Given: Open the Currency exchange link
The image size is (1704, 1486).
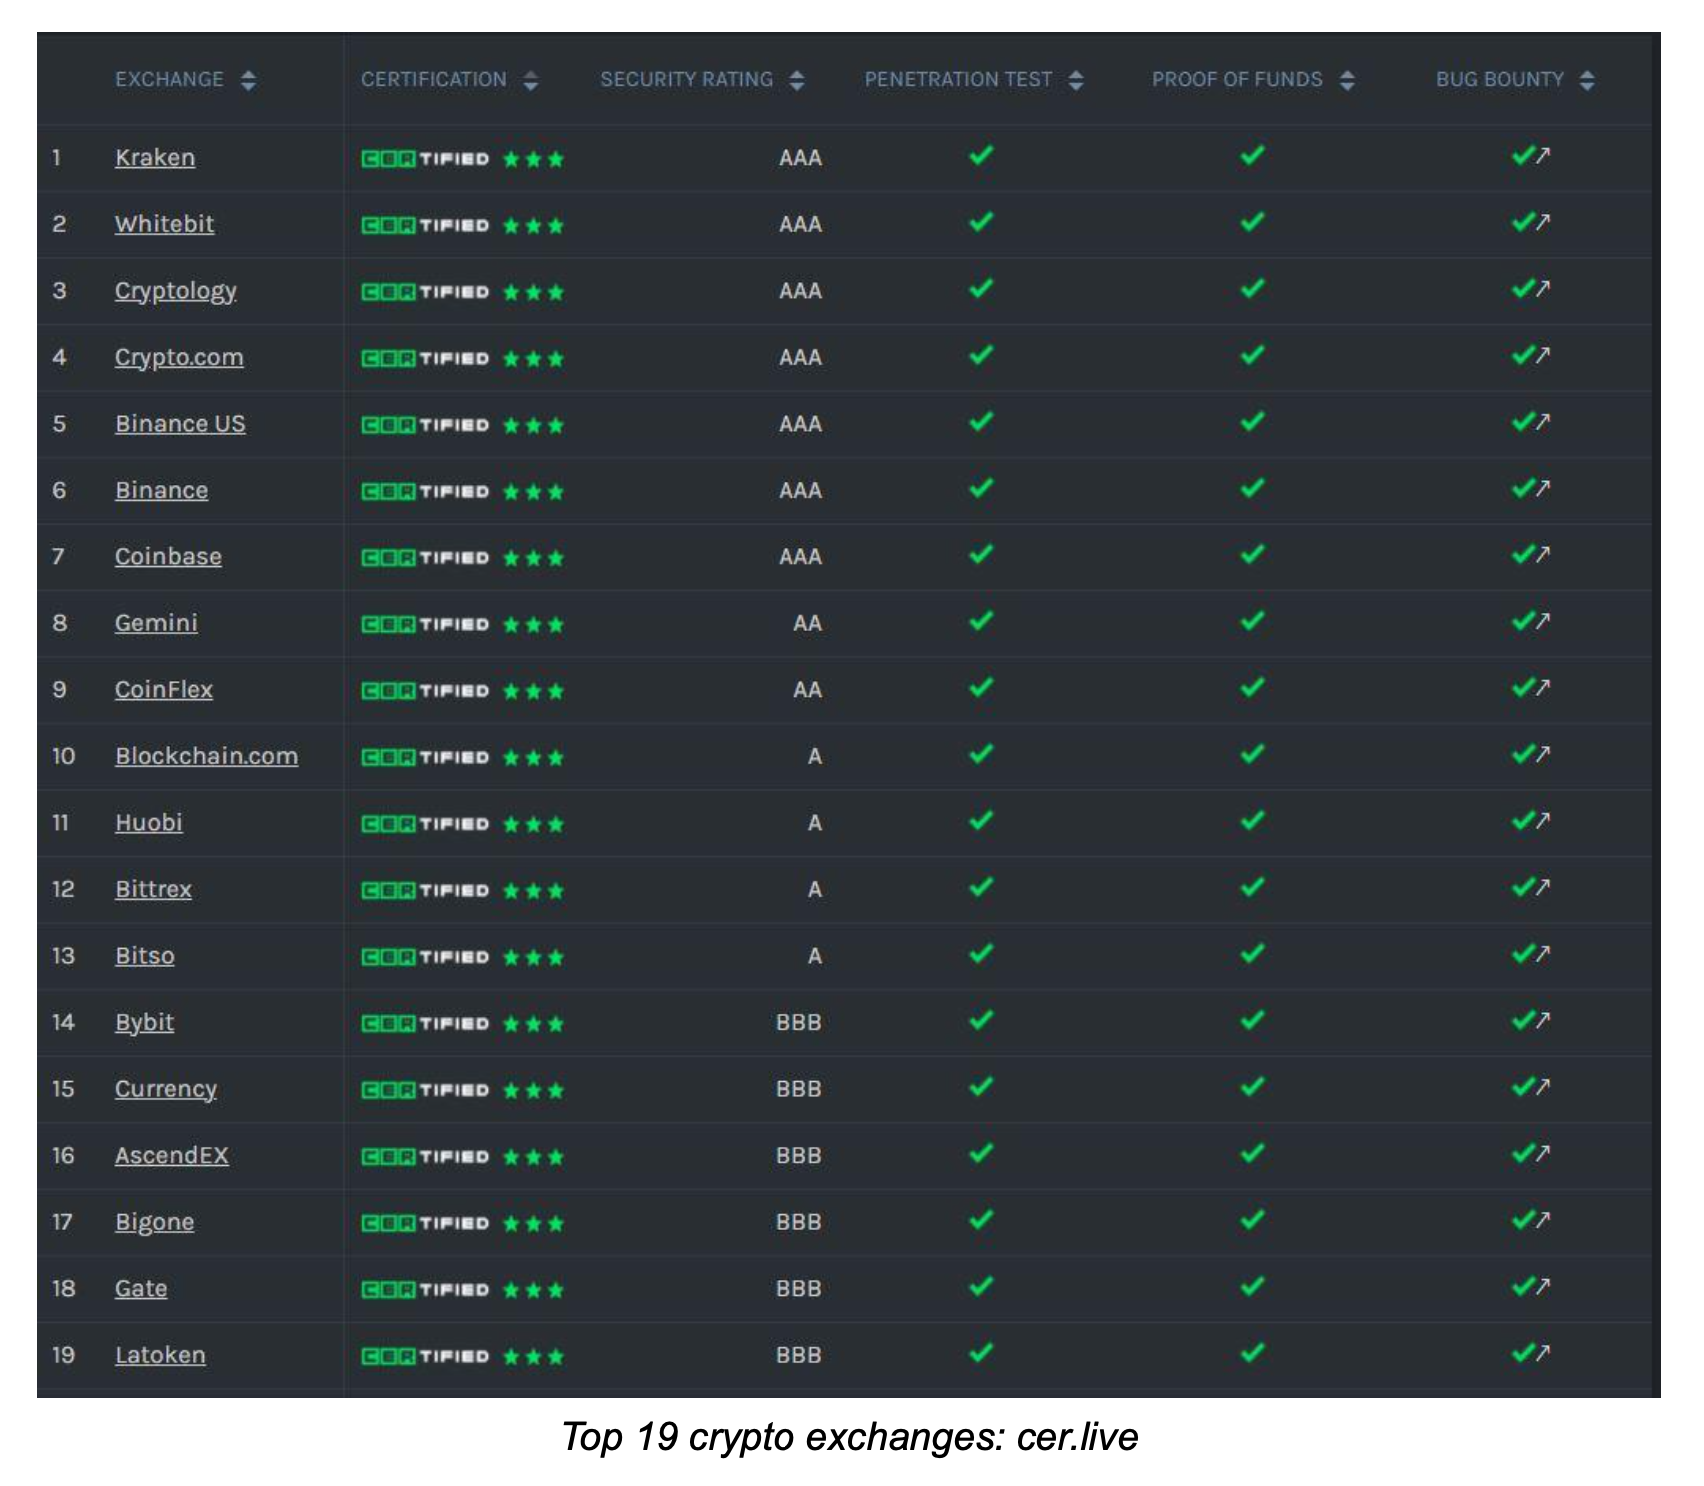Looking at the screenshot, I should point(166,1089).
